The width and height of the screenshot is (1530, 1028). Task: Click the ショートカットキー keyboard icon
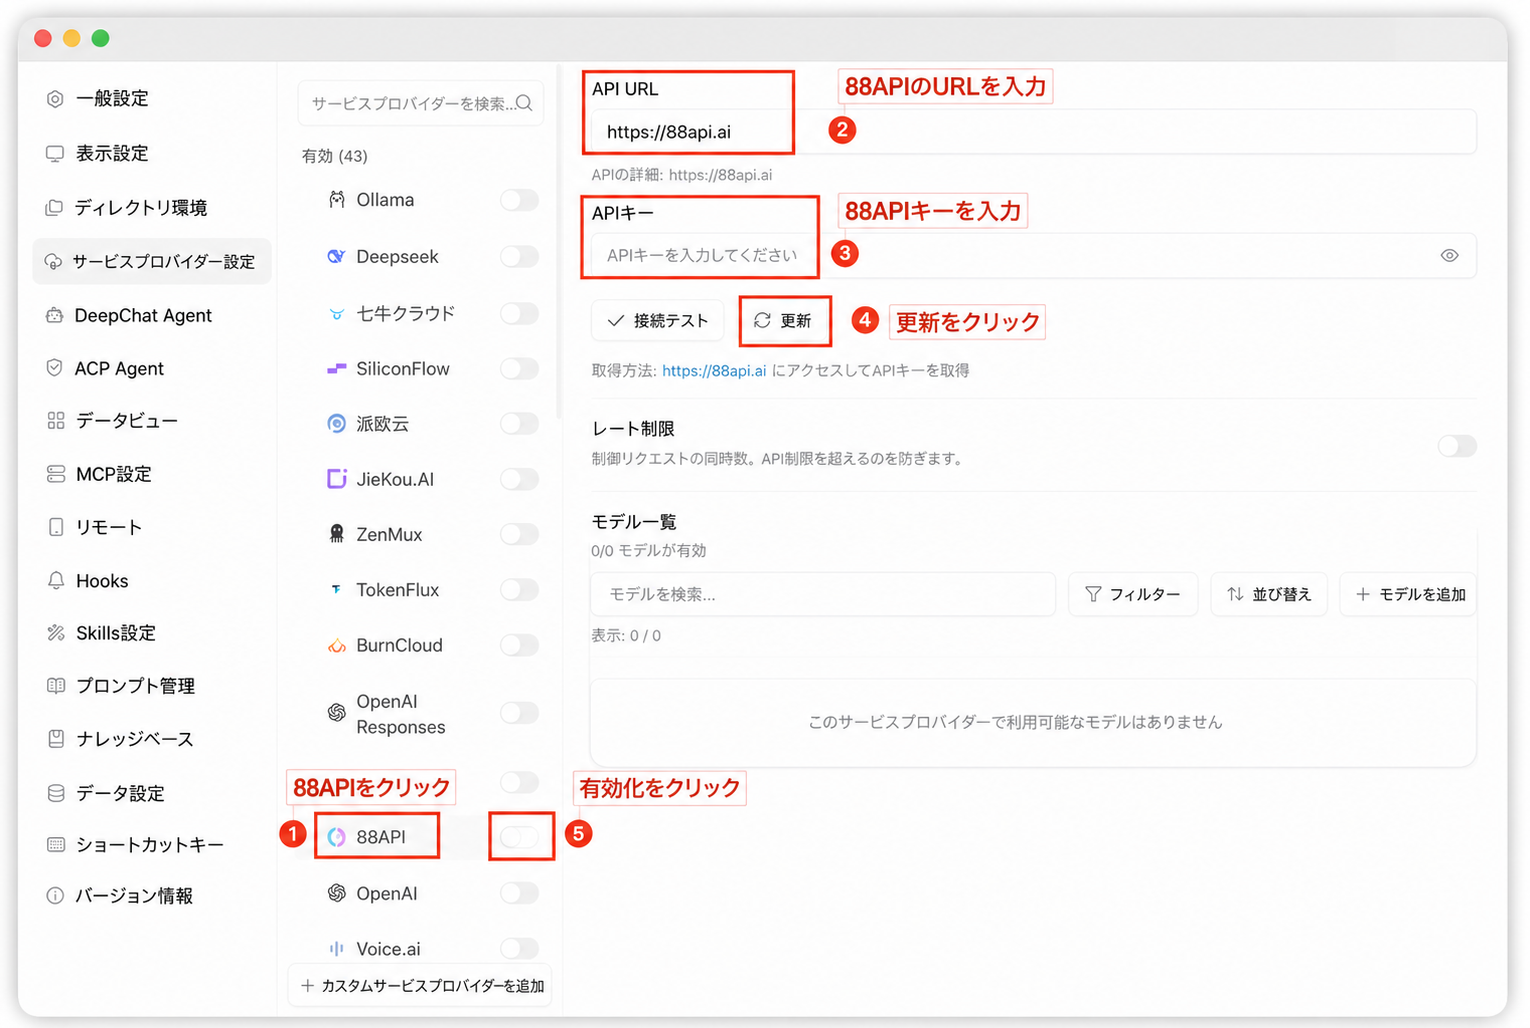pos(55,845)
